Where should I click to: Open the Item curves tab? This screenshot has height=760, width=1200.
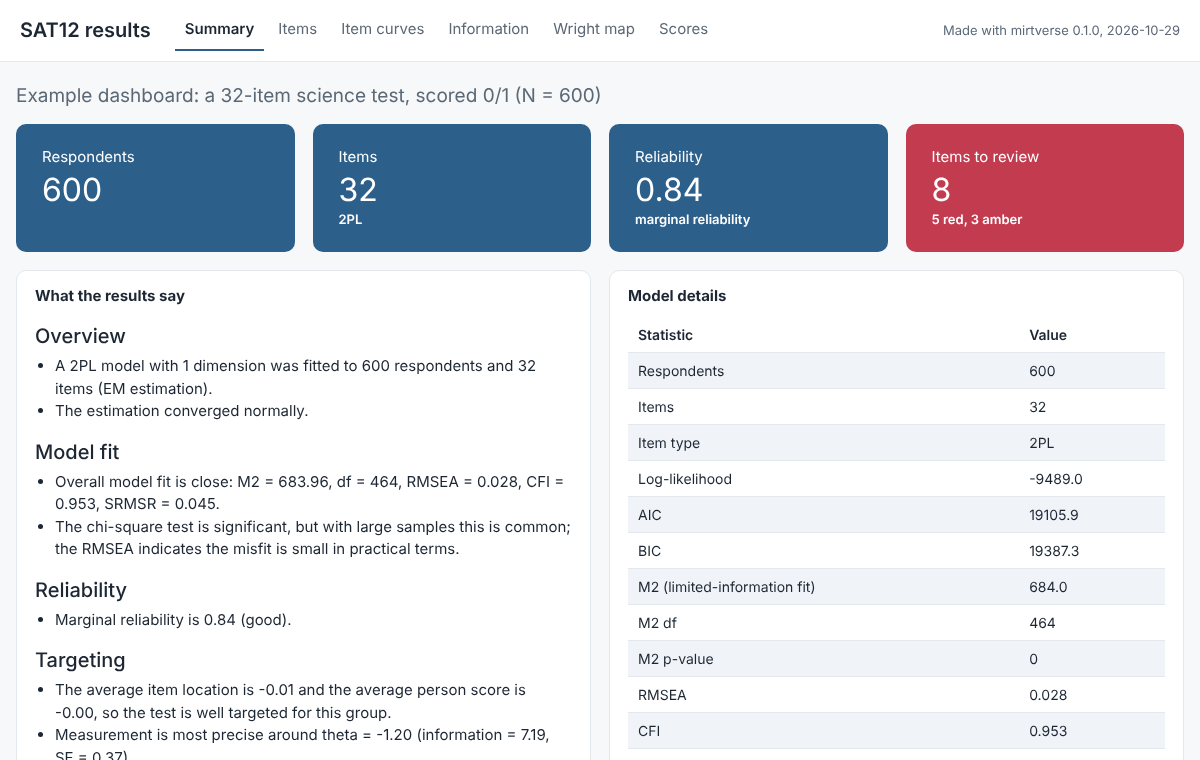tap(382, 29)
